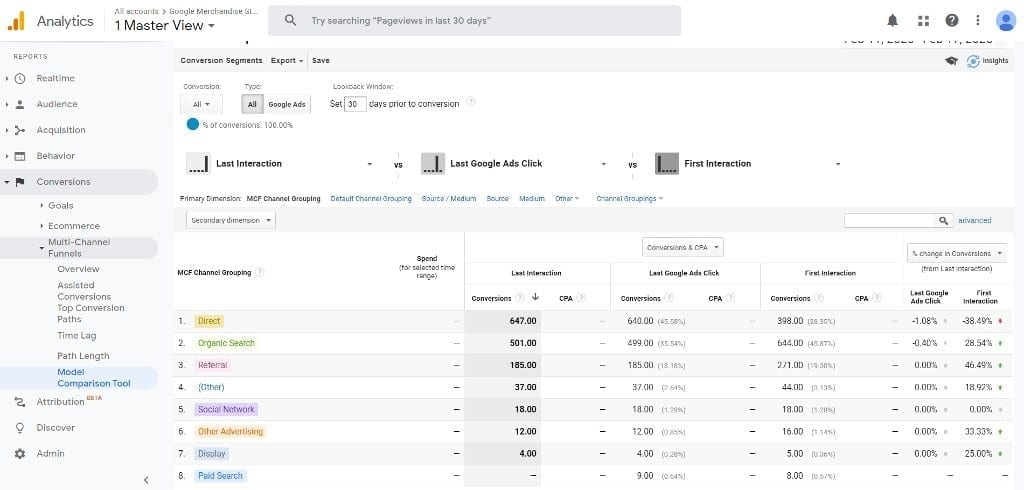Open the Google apps grid icon

pos(923,21)
